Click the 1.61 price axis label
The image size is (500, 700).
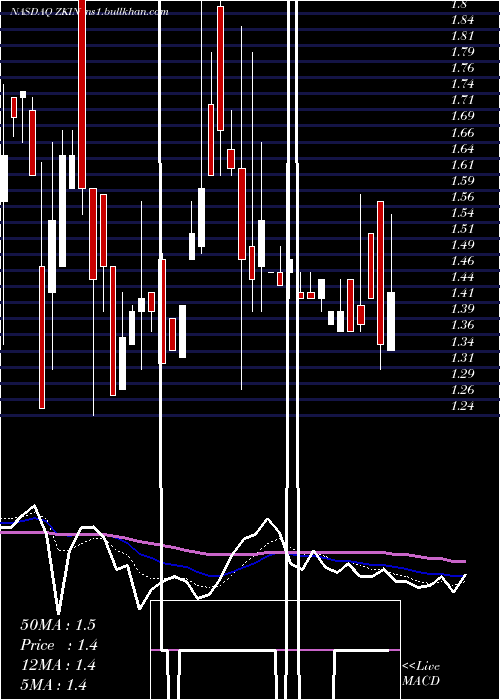coord(462,165)
